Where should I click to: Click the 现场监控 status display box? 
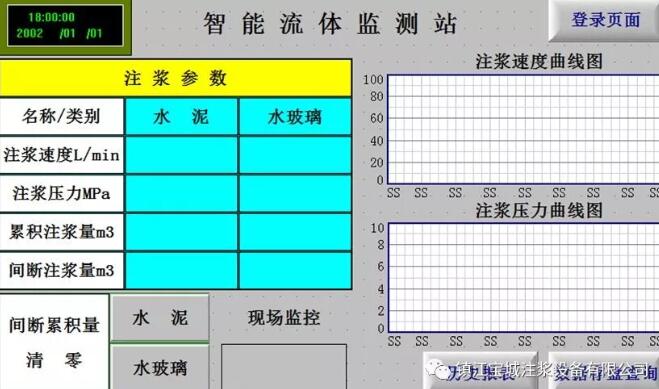(284, 367)
